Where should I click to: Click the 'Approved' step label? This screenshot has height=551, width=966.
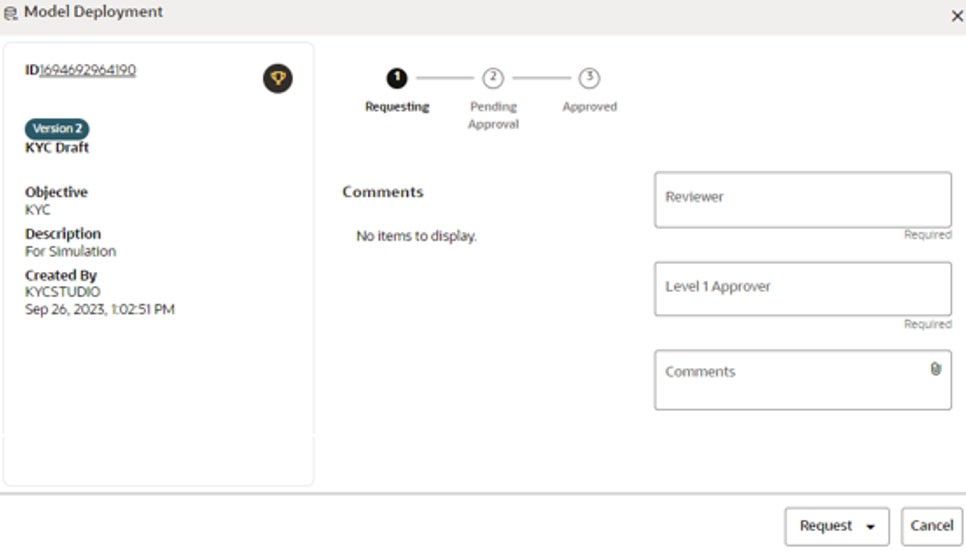(590, 107)
